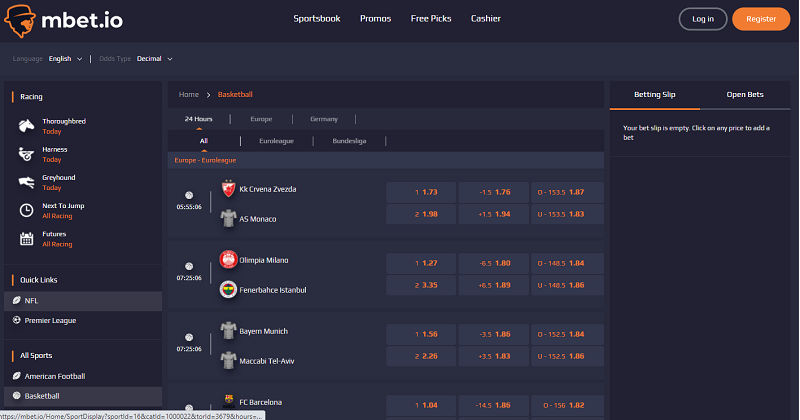Click the Fenerbahce Istanbul team crest

228,289
